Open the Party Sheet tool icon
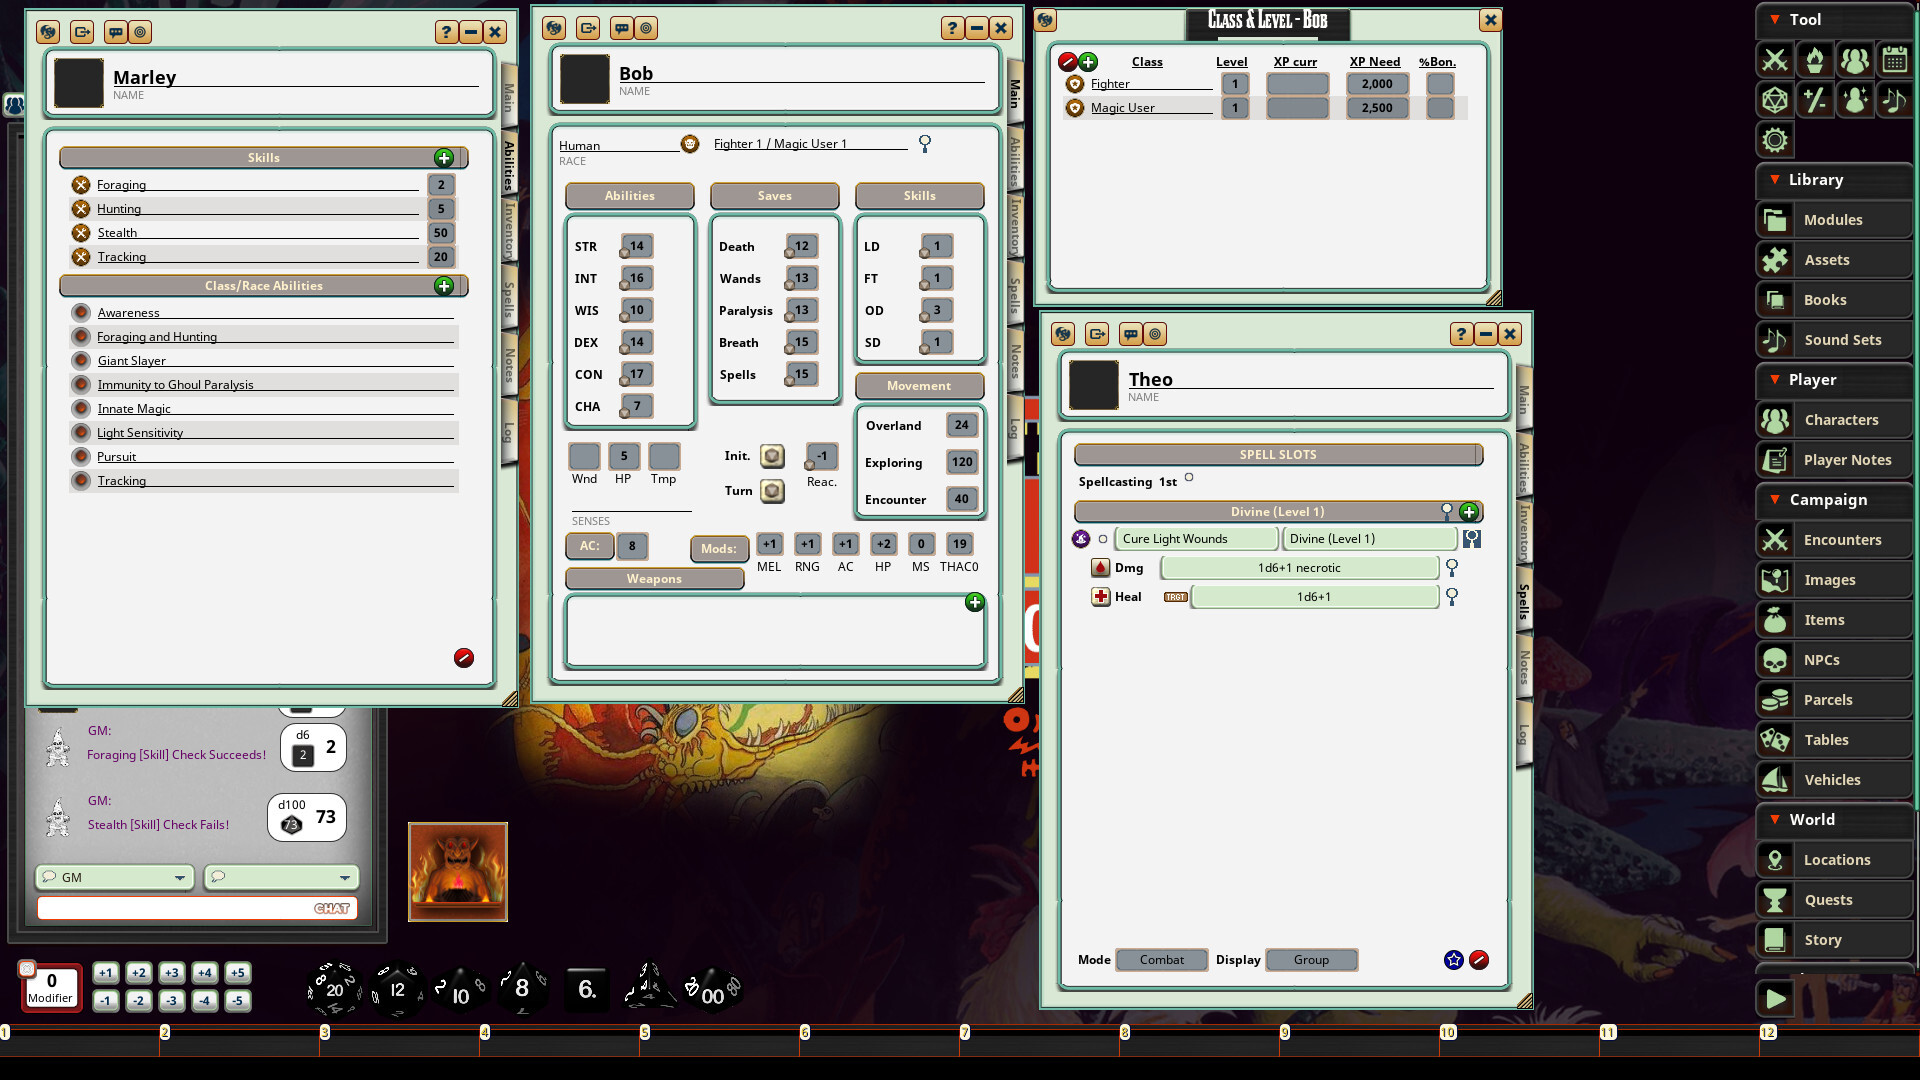Viewport: 1920px width, 1080px height. (1855, 60)
